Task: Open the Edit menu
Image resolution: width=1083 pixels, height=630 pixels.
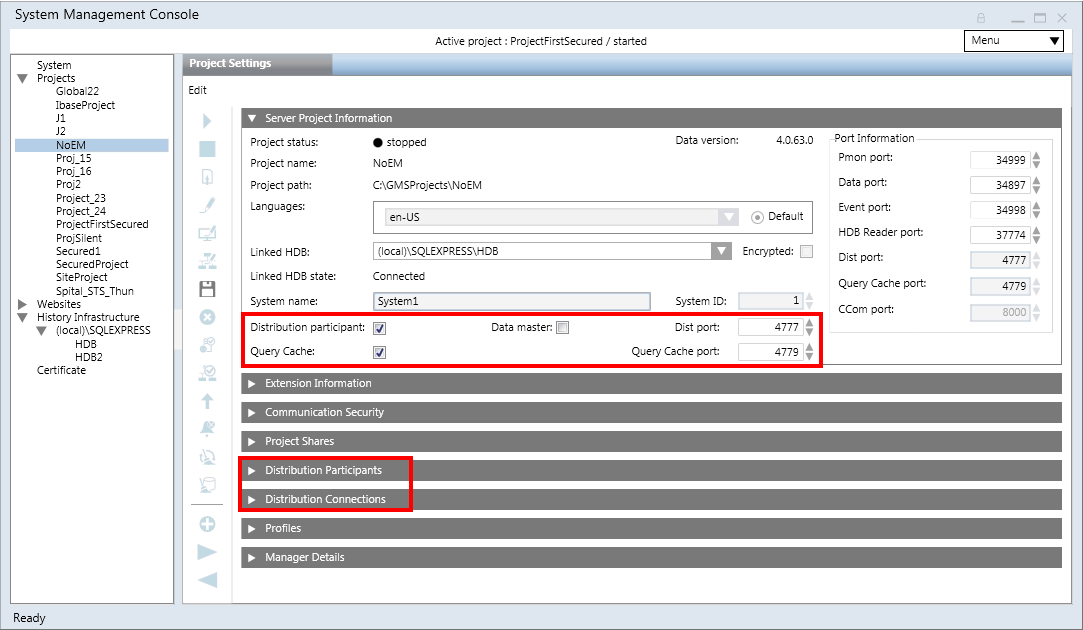Action: coord(198,90)
